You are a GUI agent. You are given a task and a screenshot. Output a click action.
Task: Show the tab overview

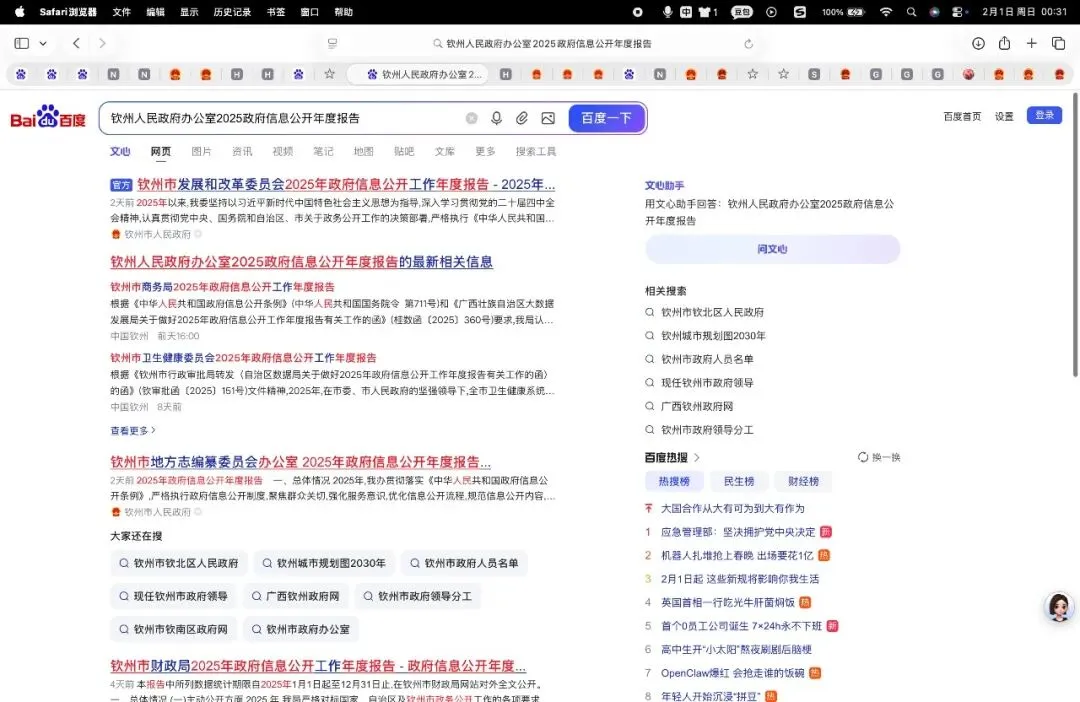[x=1059, y=43]
